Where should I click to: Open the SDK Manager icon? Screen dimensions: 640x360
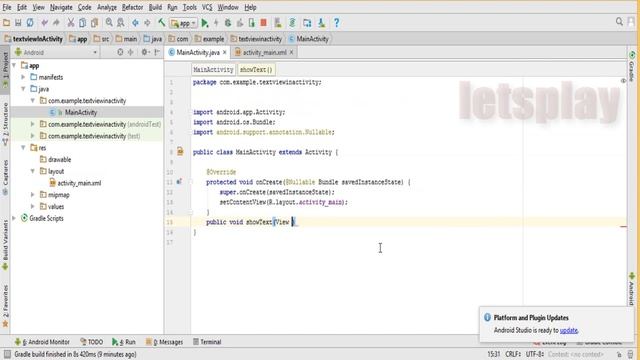pyautogui.click(x=322, y=23)
